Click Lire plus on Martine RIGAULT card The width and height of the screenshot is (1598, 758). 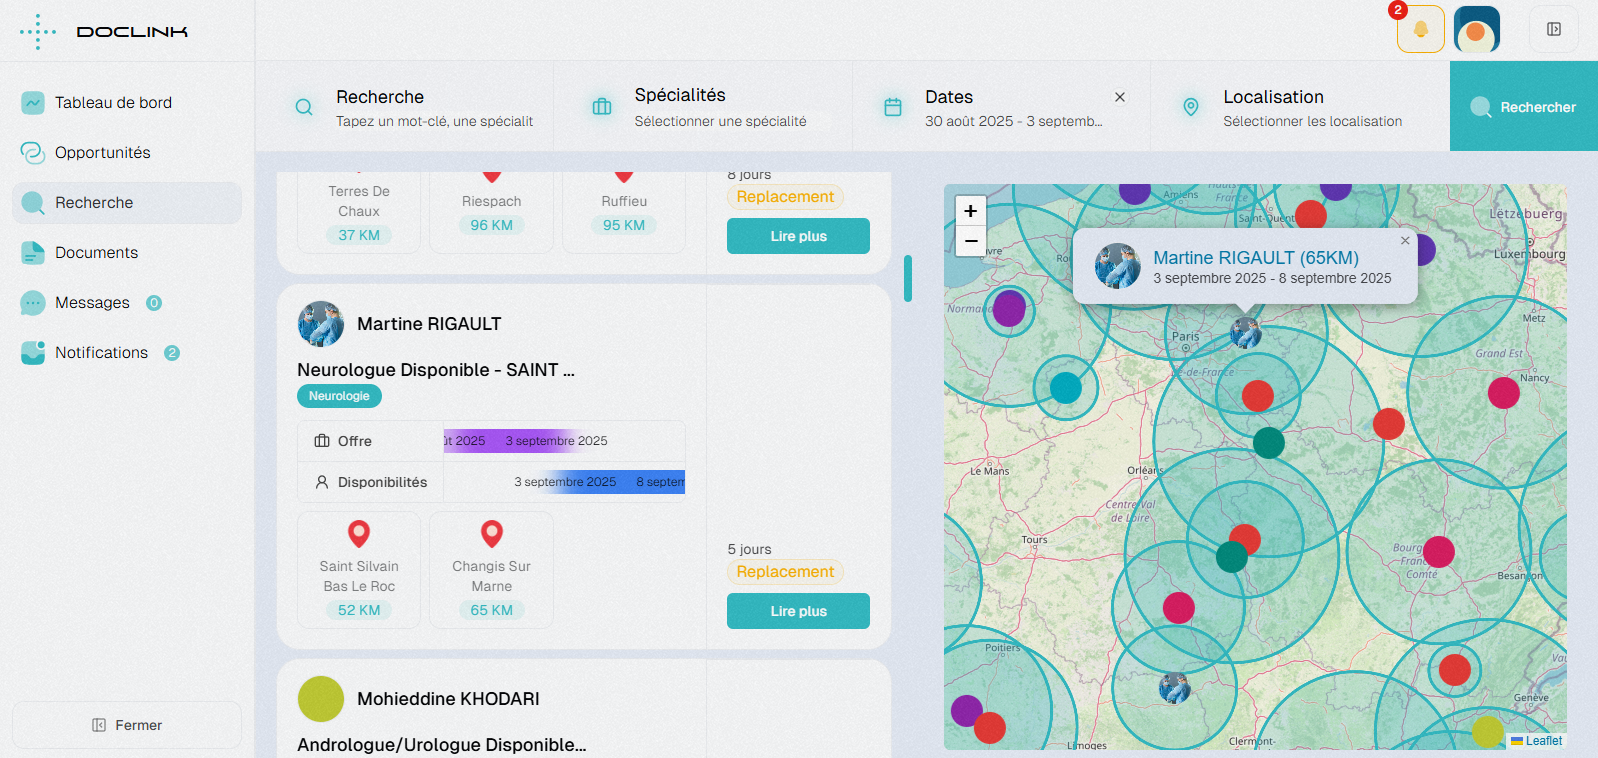tap(798, 611)
